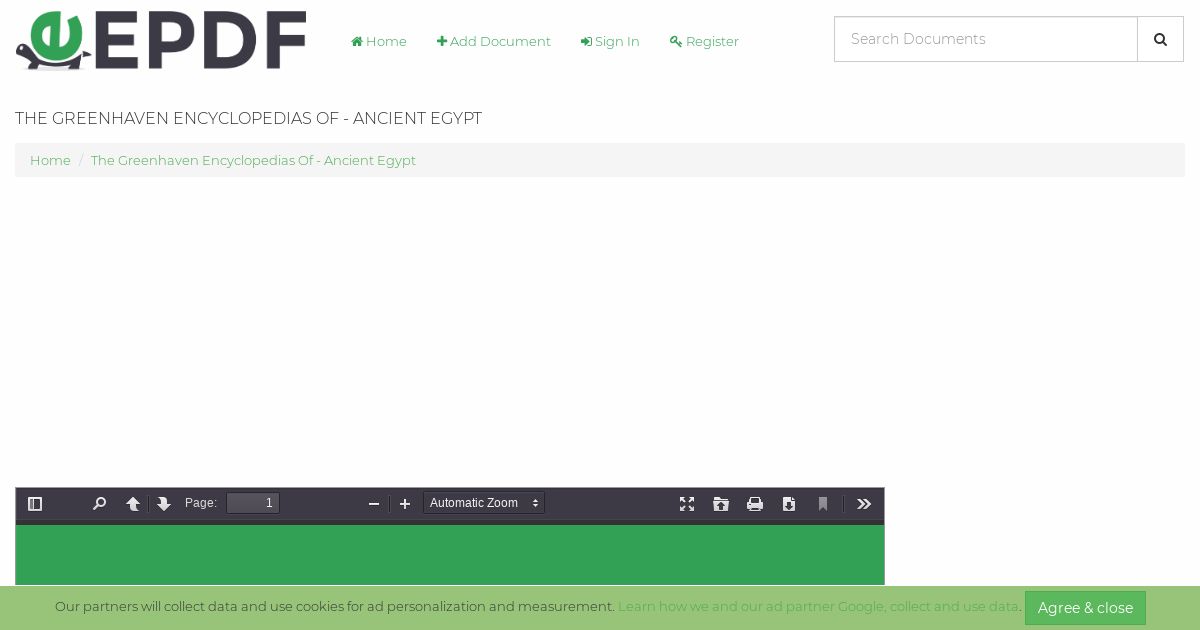Image resolution: width=1200 pixels, height=630 pixels.
Task: Open a file in the PDF viewer
Action: (x=721, y=504)
